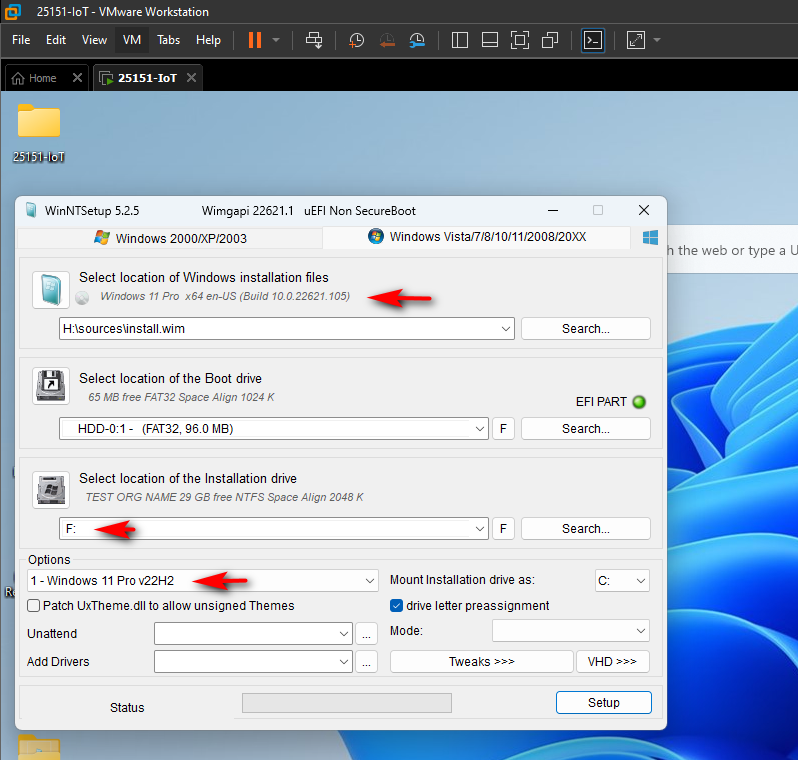
Task: Click the Windows logo icon in WinNTSetup
Action: pyautogui.click(x=650, y=237)
